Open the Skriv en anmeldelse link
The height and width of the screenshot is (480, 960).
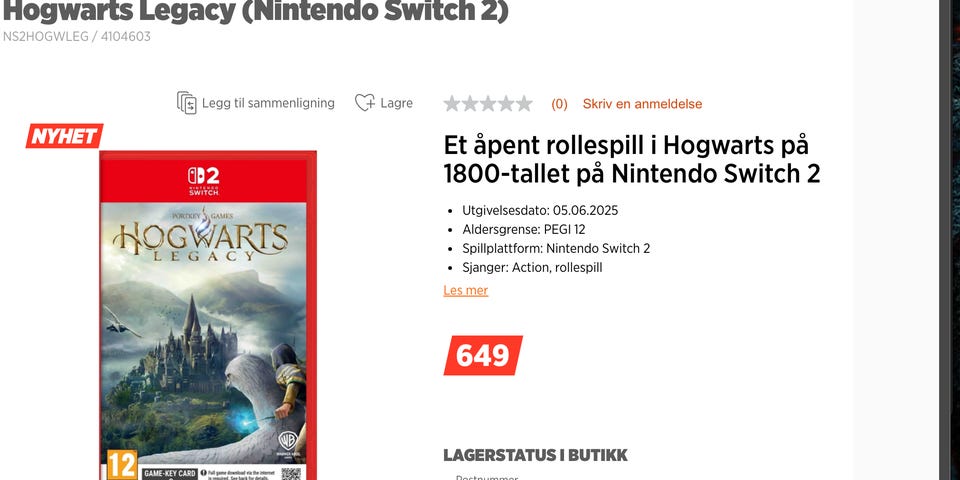(642, 104)
